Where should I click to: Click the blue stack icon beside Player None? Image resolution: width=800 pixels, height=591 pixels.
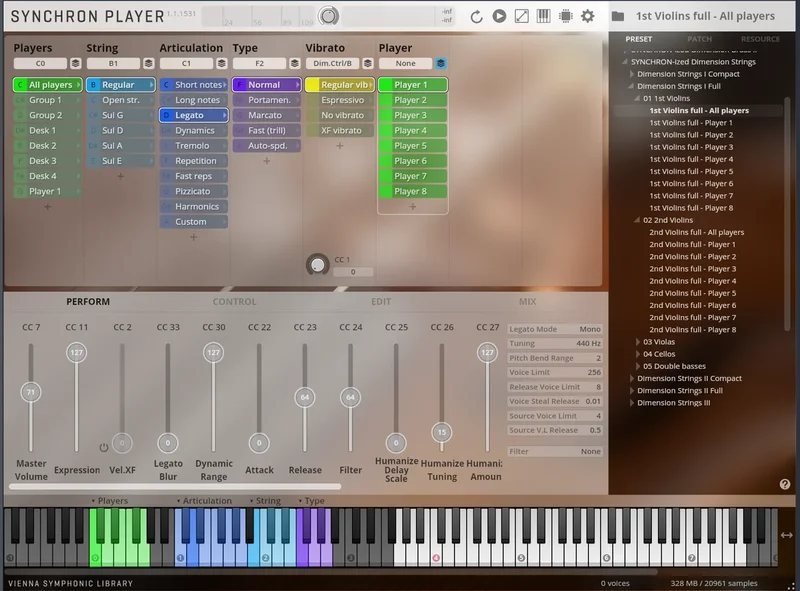[441, 63]
